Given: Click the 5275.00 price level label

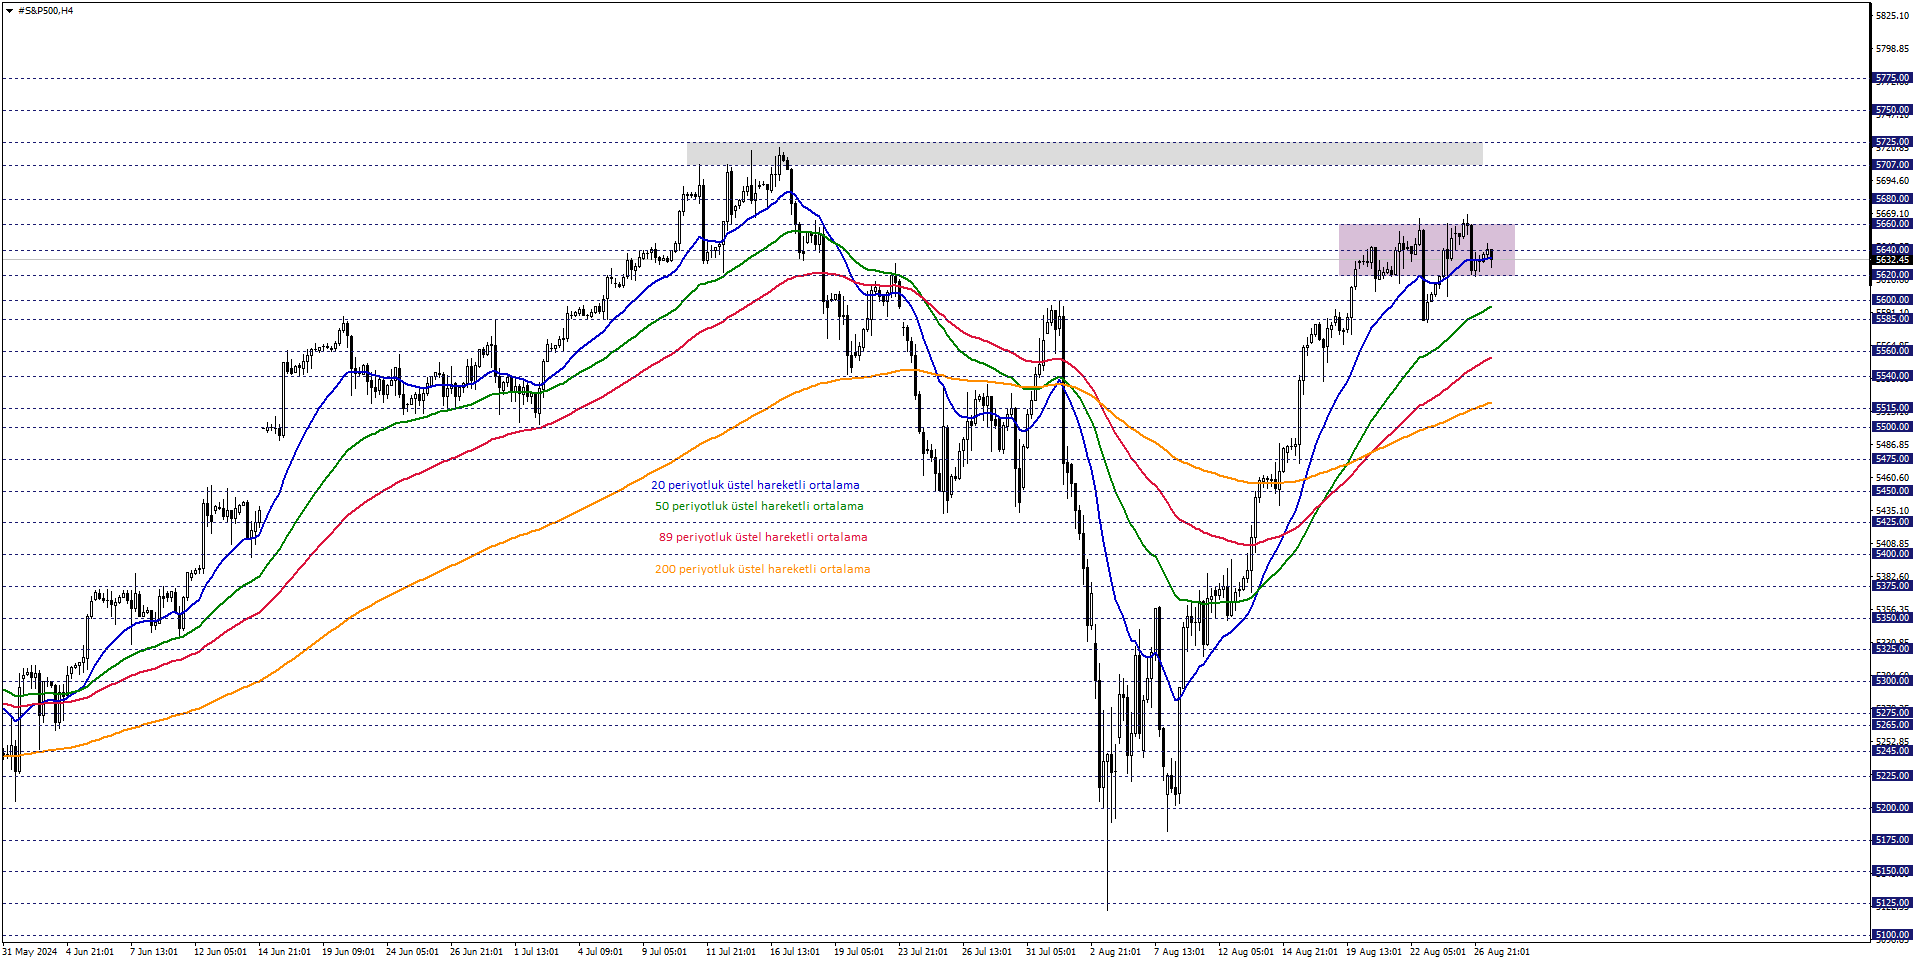Looking at the screenshot, I should tap(1892, 713).
